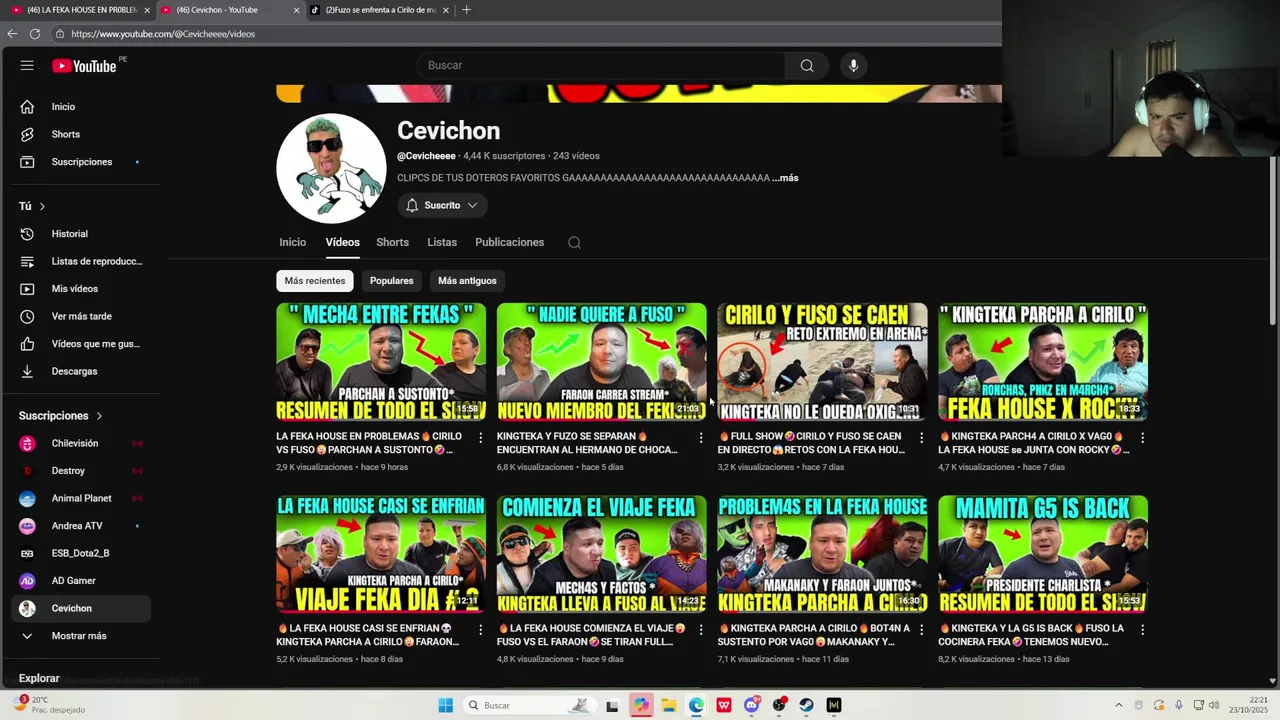Open options for FULL SHOW CIRILO Y FUSO video
Viewport: 1280px width, 720px height.
pos(921,438)
